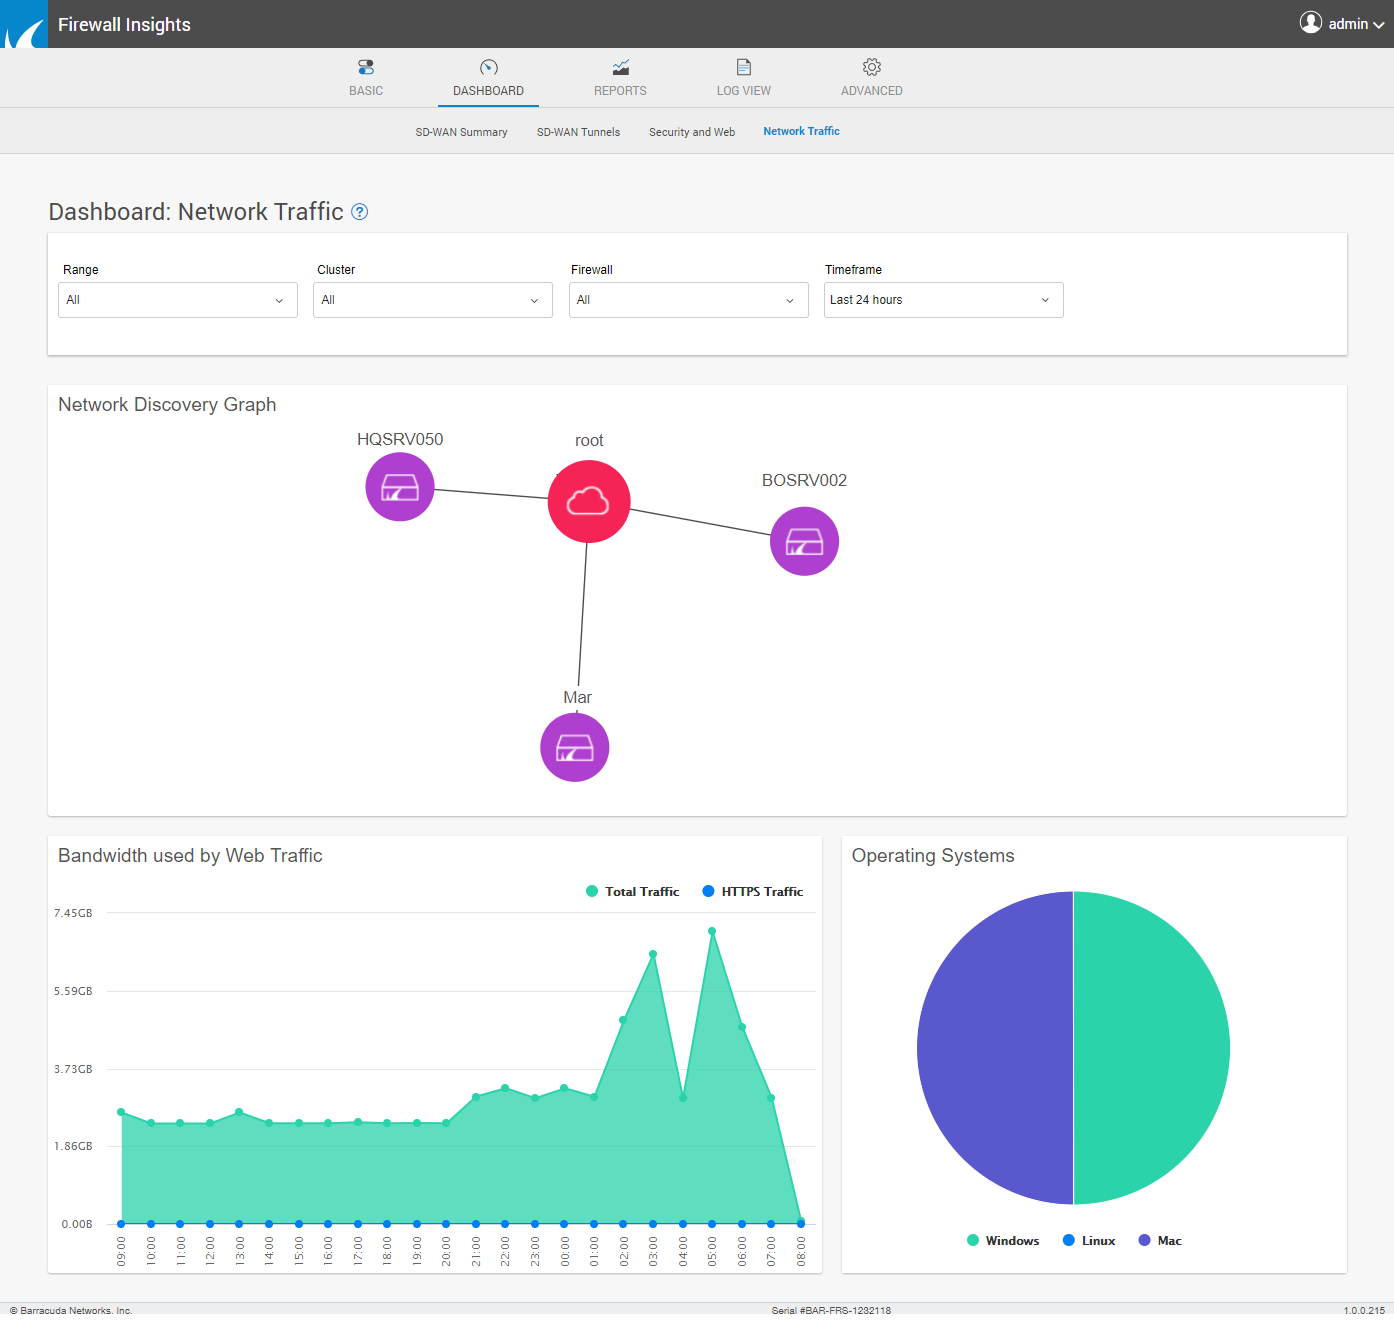Select the HQSRV050 firewall node
Screen dimensions: 1394x1334
pos(400,487)
